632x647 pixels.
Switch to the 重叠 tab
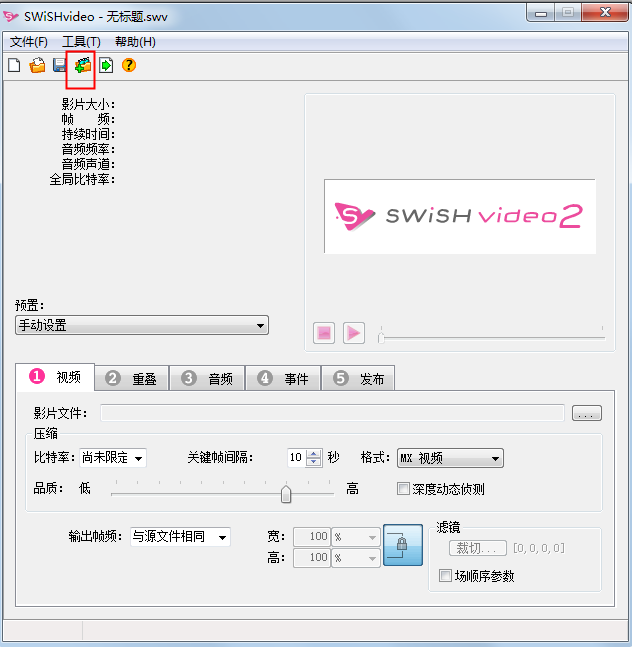(x=132, y=378)
